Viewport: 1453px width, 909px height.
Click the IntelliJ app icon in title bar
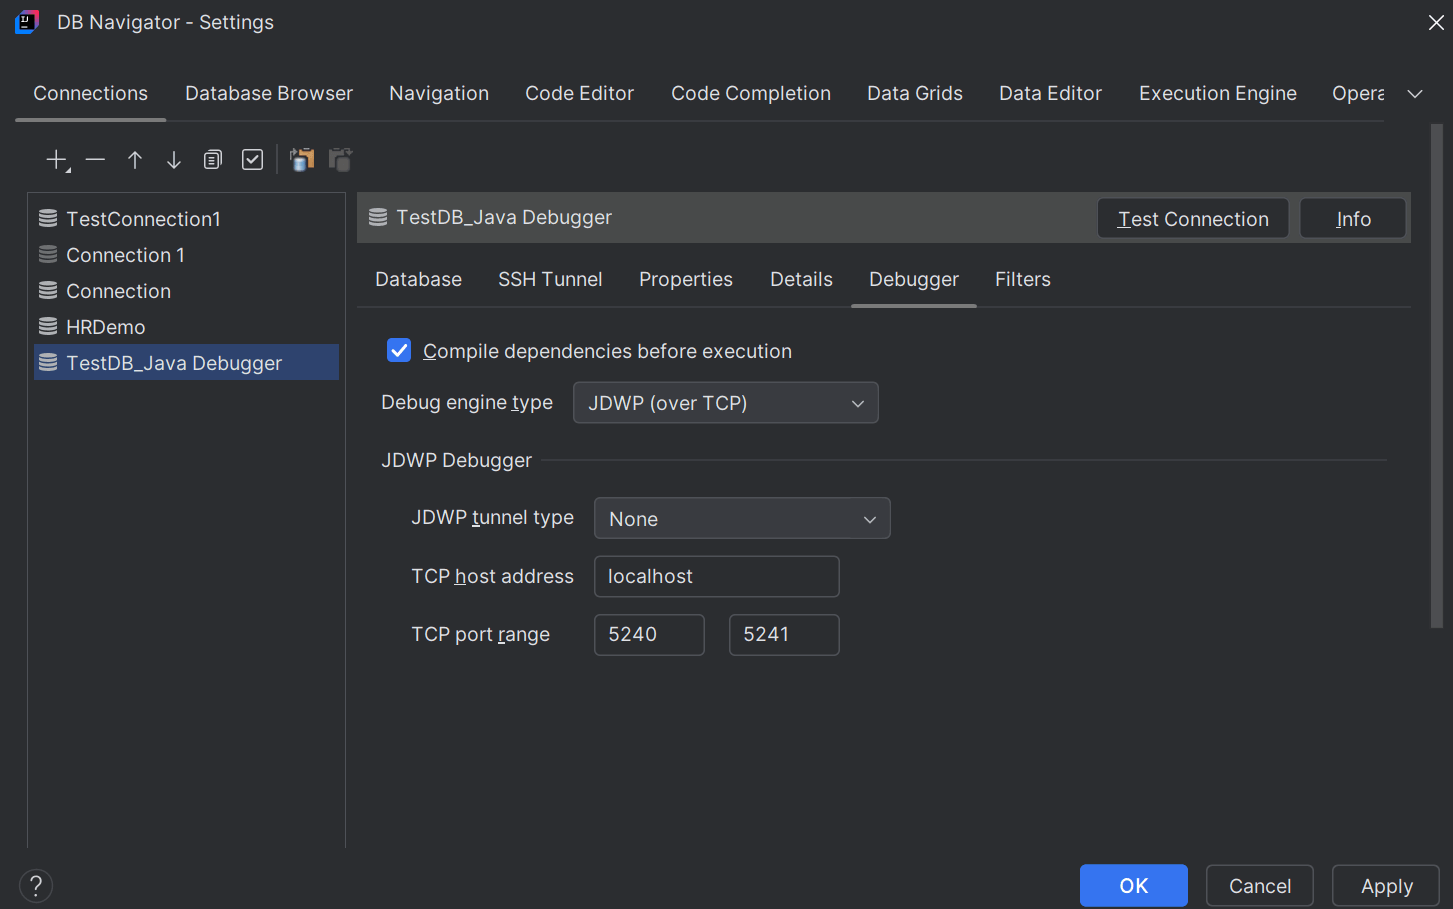coord(27,22)
